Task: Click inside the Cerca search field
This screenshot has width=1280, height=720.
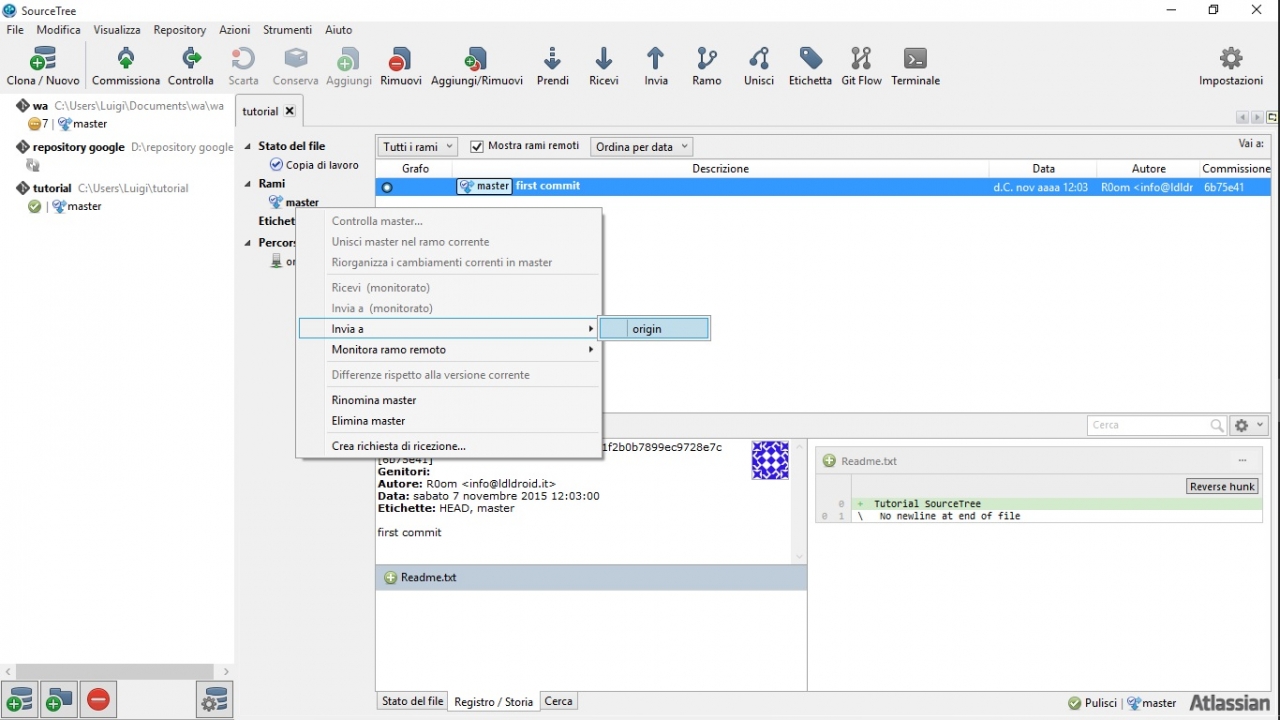Action: coord(1150,426)
